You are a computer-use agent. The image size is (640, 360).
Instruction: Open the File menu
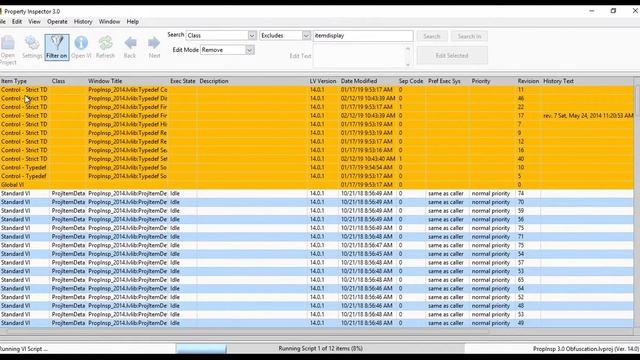pos(2,22)
